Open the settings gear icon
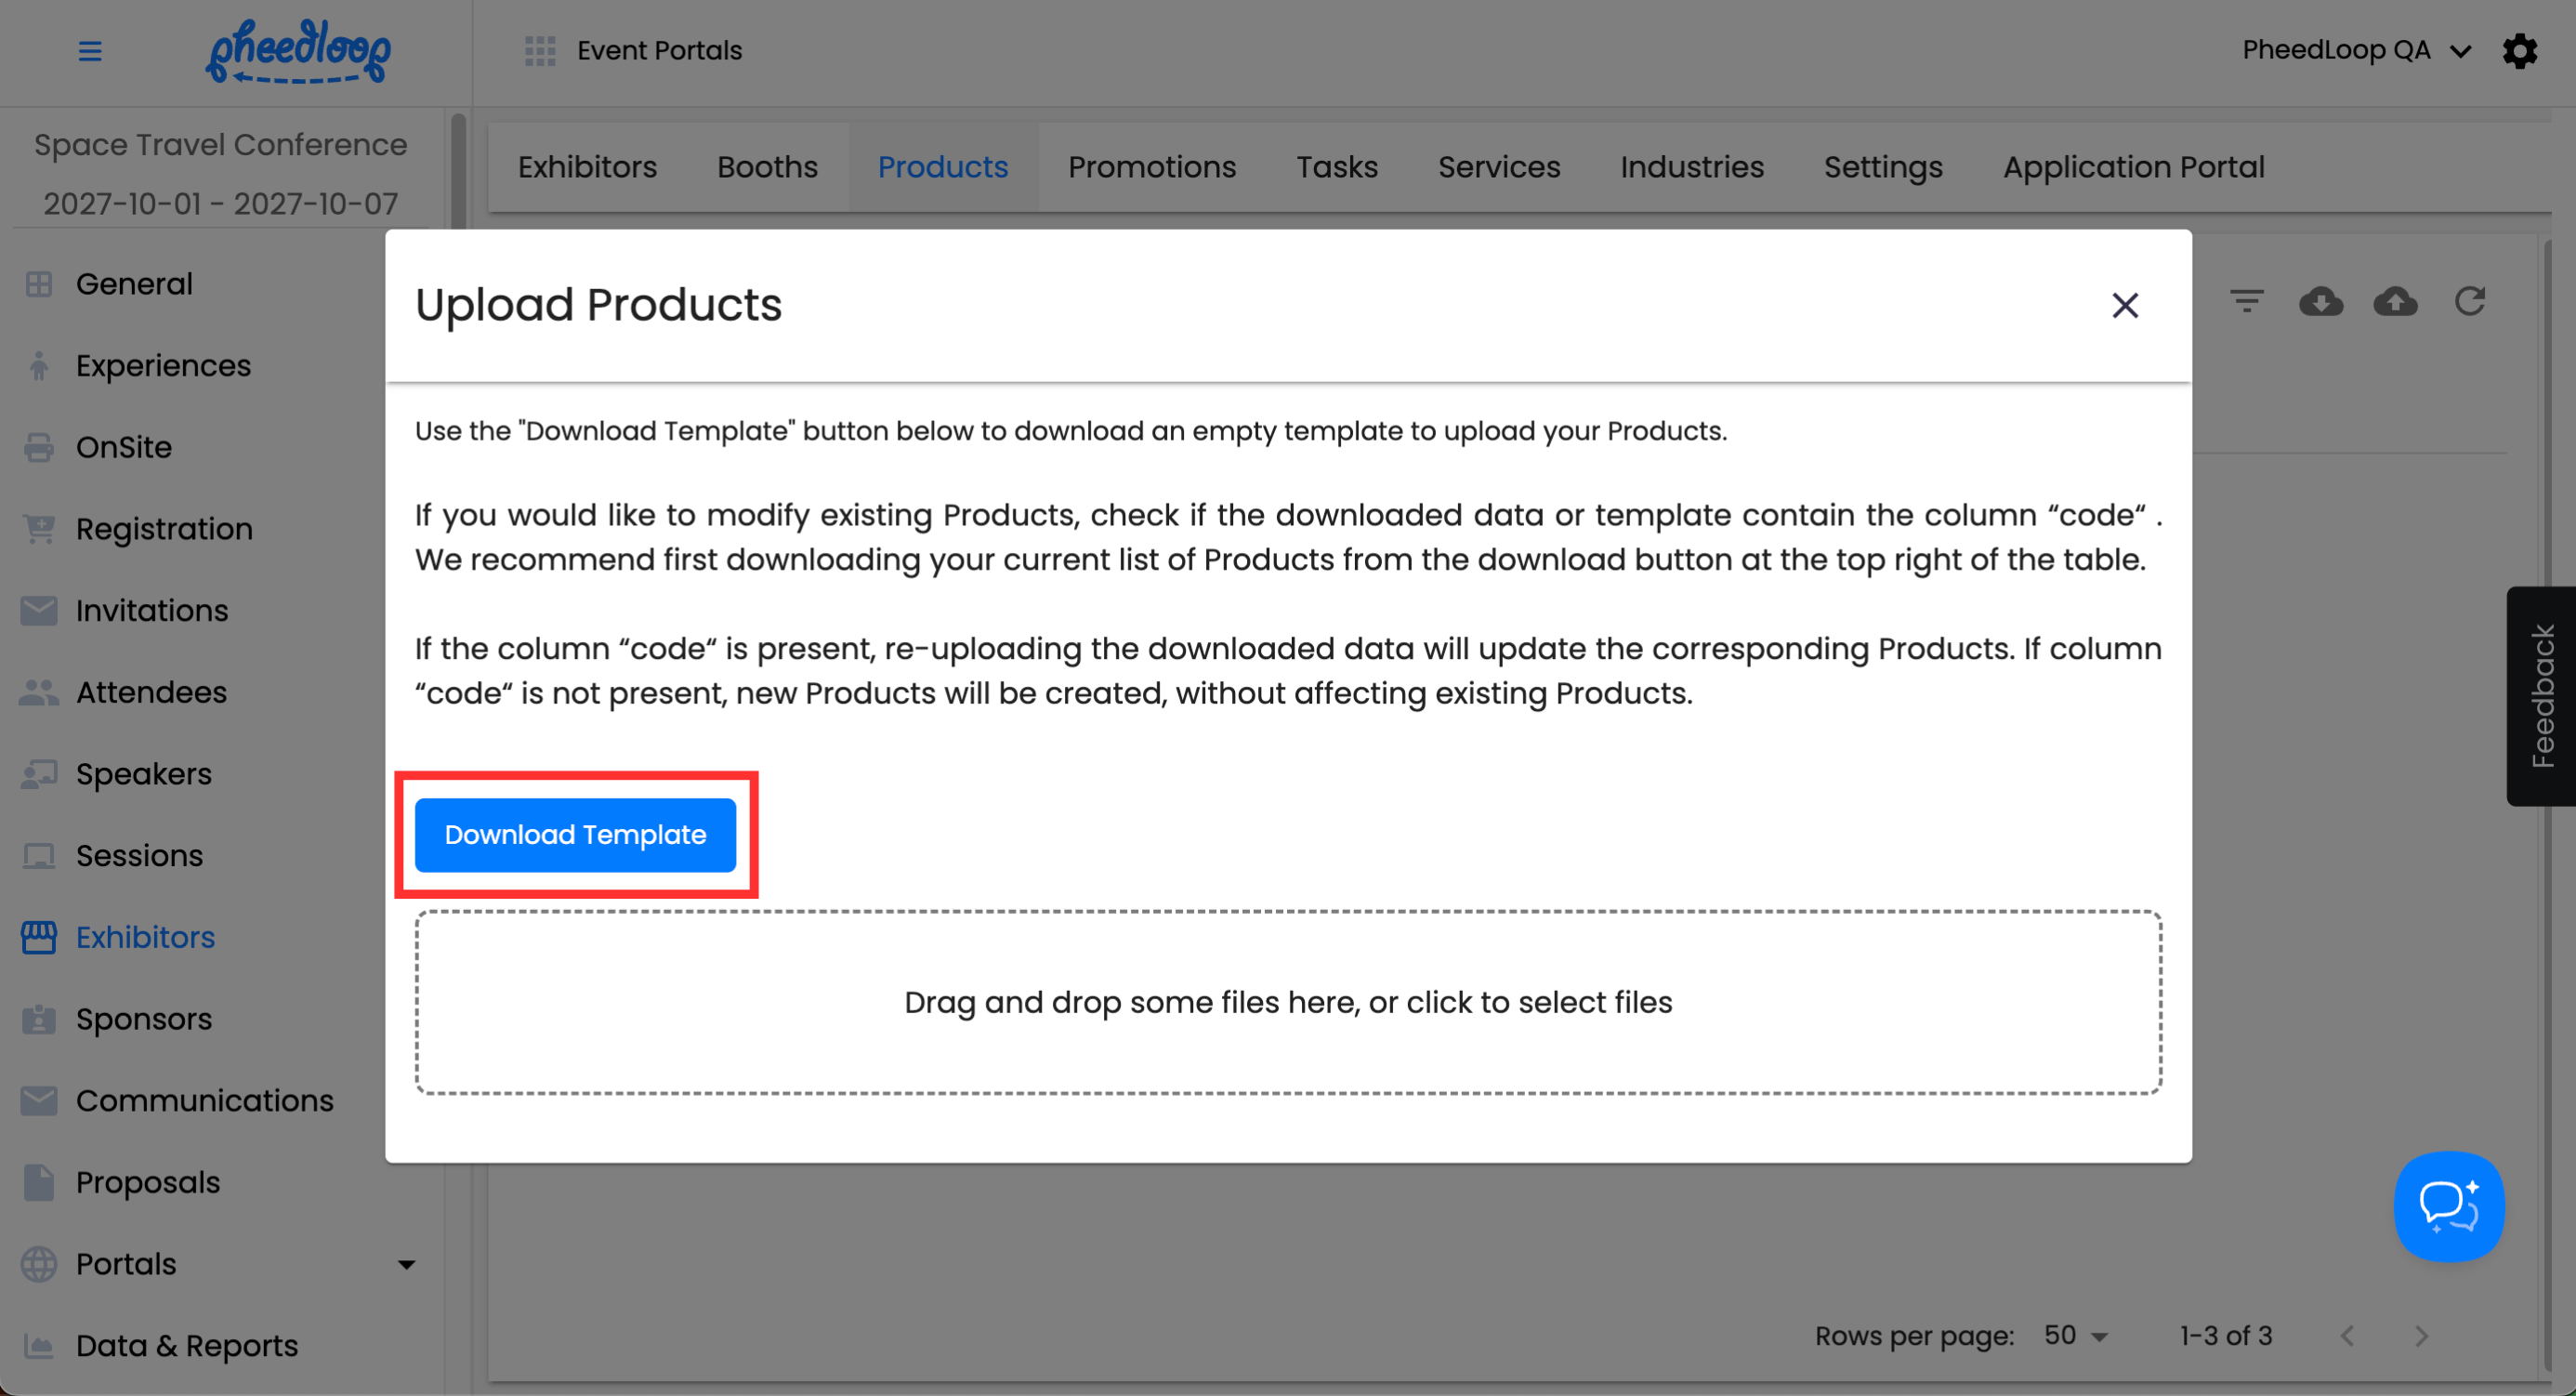The image size is (2576, 1396). pos(2519,51)
